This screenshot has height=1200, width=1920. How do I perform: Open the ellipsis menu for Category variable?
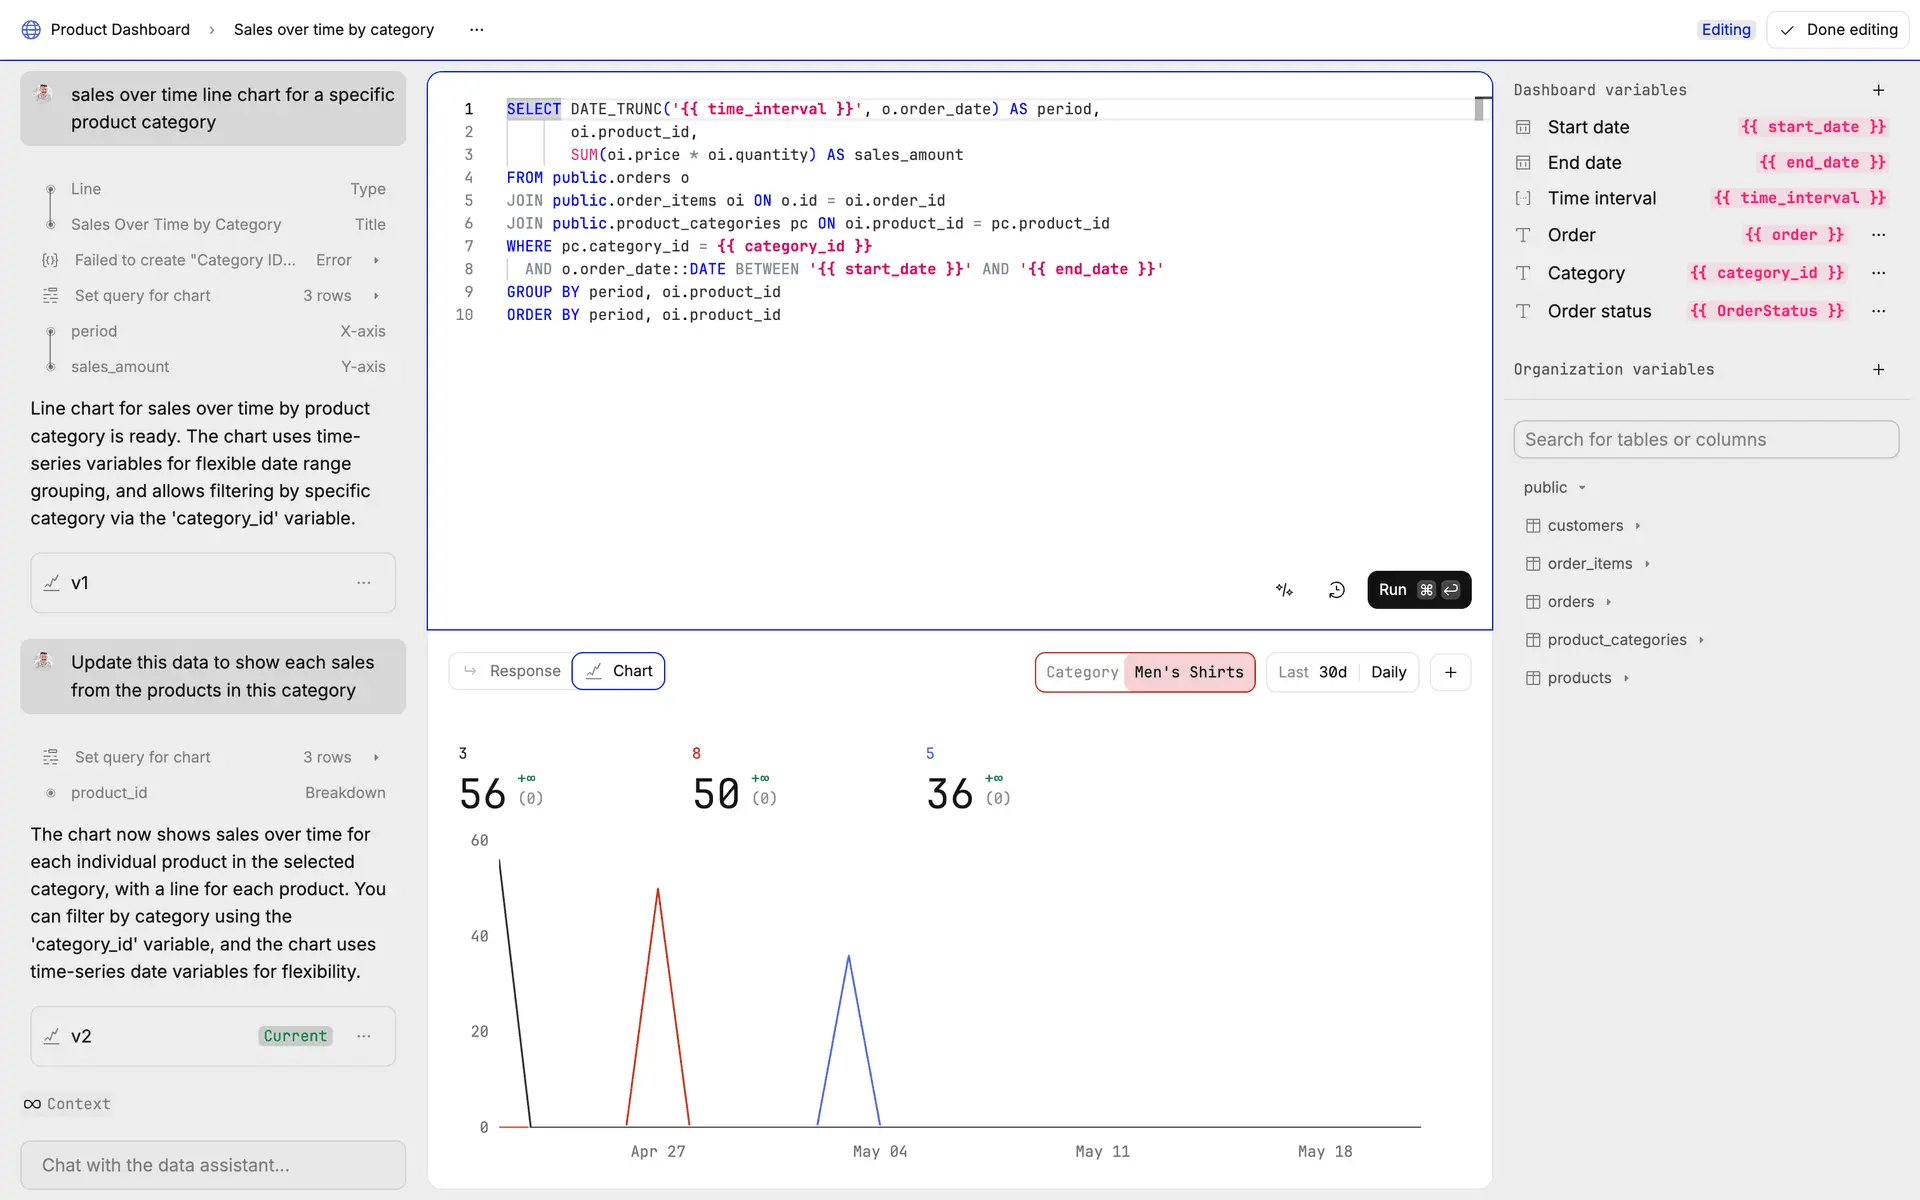click(x=1878, y=273)
